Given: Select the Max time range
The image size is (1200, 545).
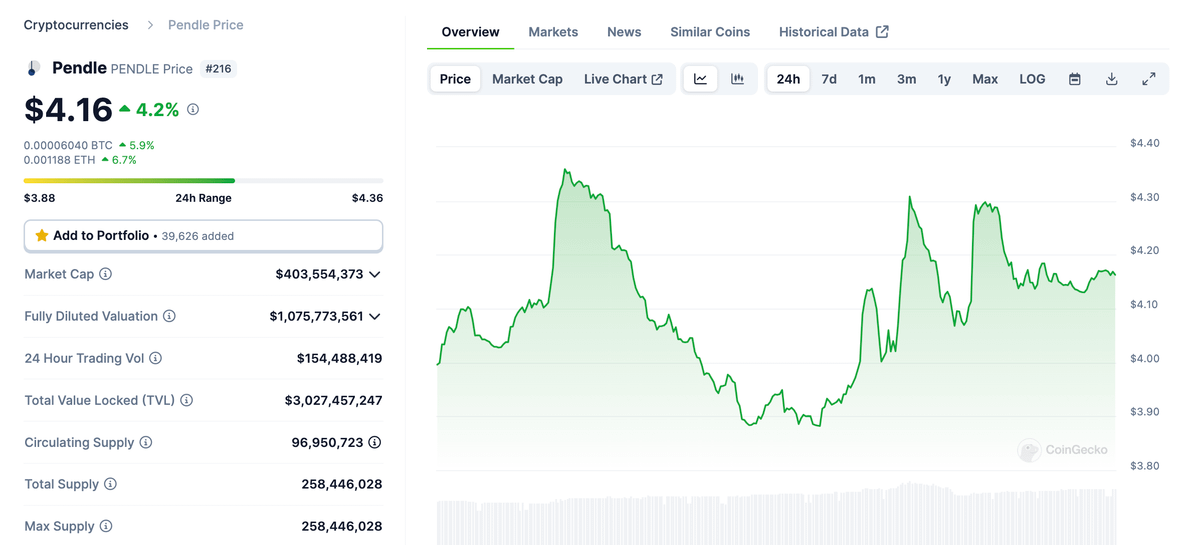Looking at the screenshot, I should (985, 79).
